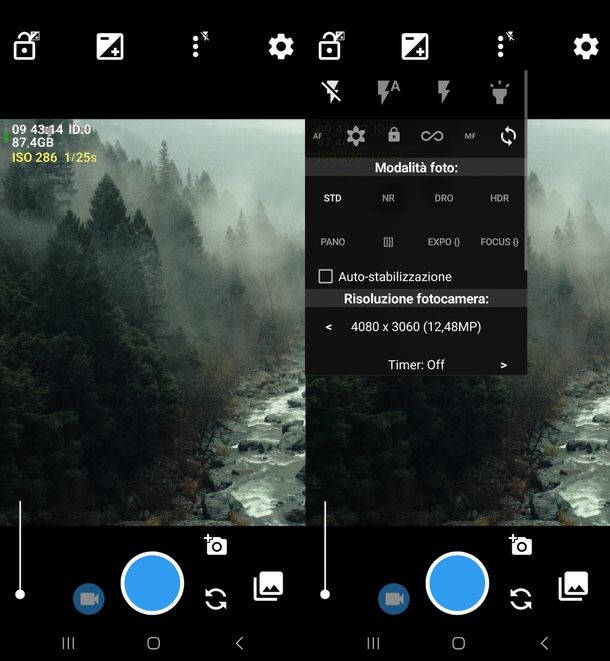Tap Android back button on right screen
Image resolution: width=610 pixels, height=661 pixels.
[x=544, y=643]
